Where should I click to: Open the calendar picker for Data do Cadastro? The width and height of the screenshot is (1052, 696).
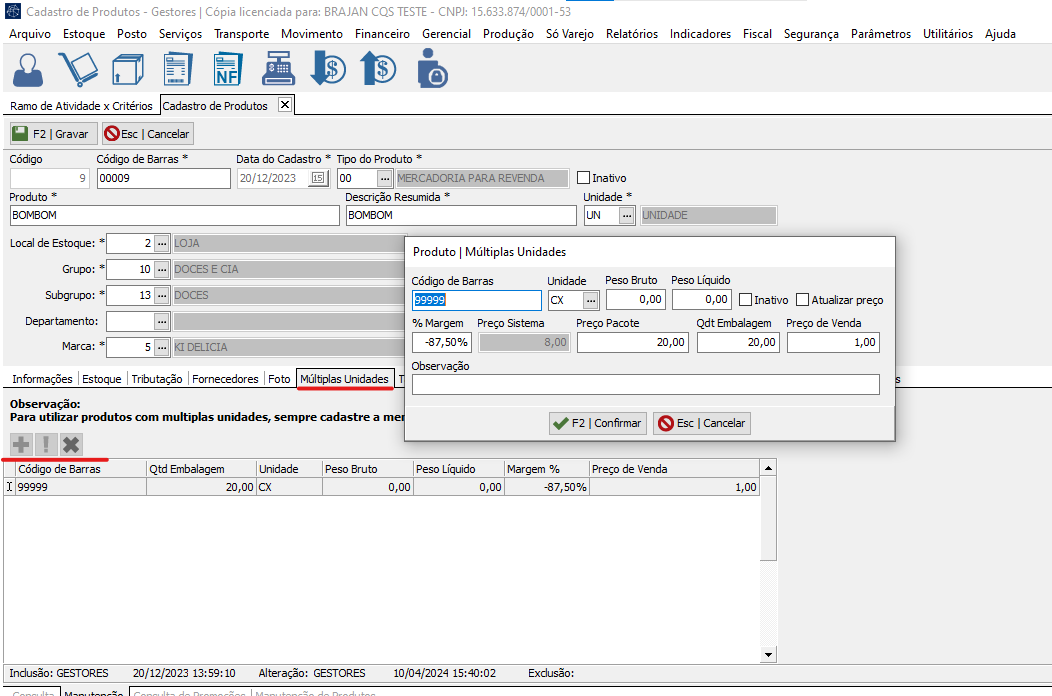[x=318, y=178]
